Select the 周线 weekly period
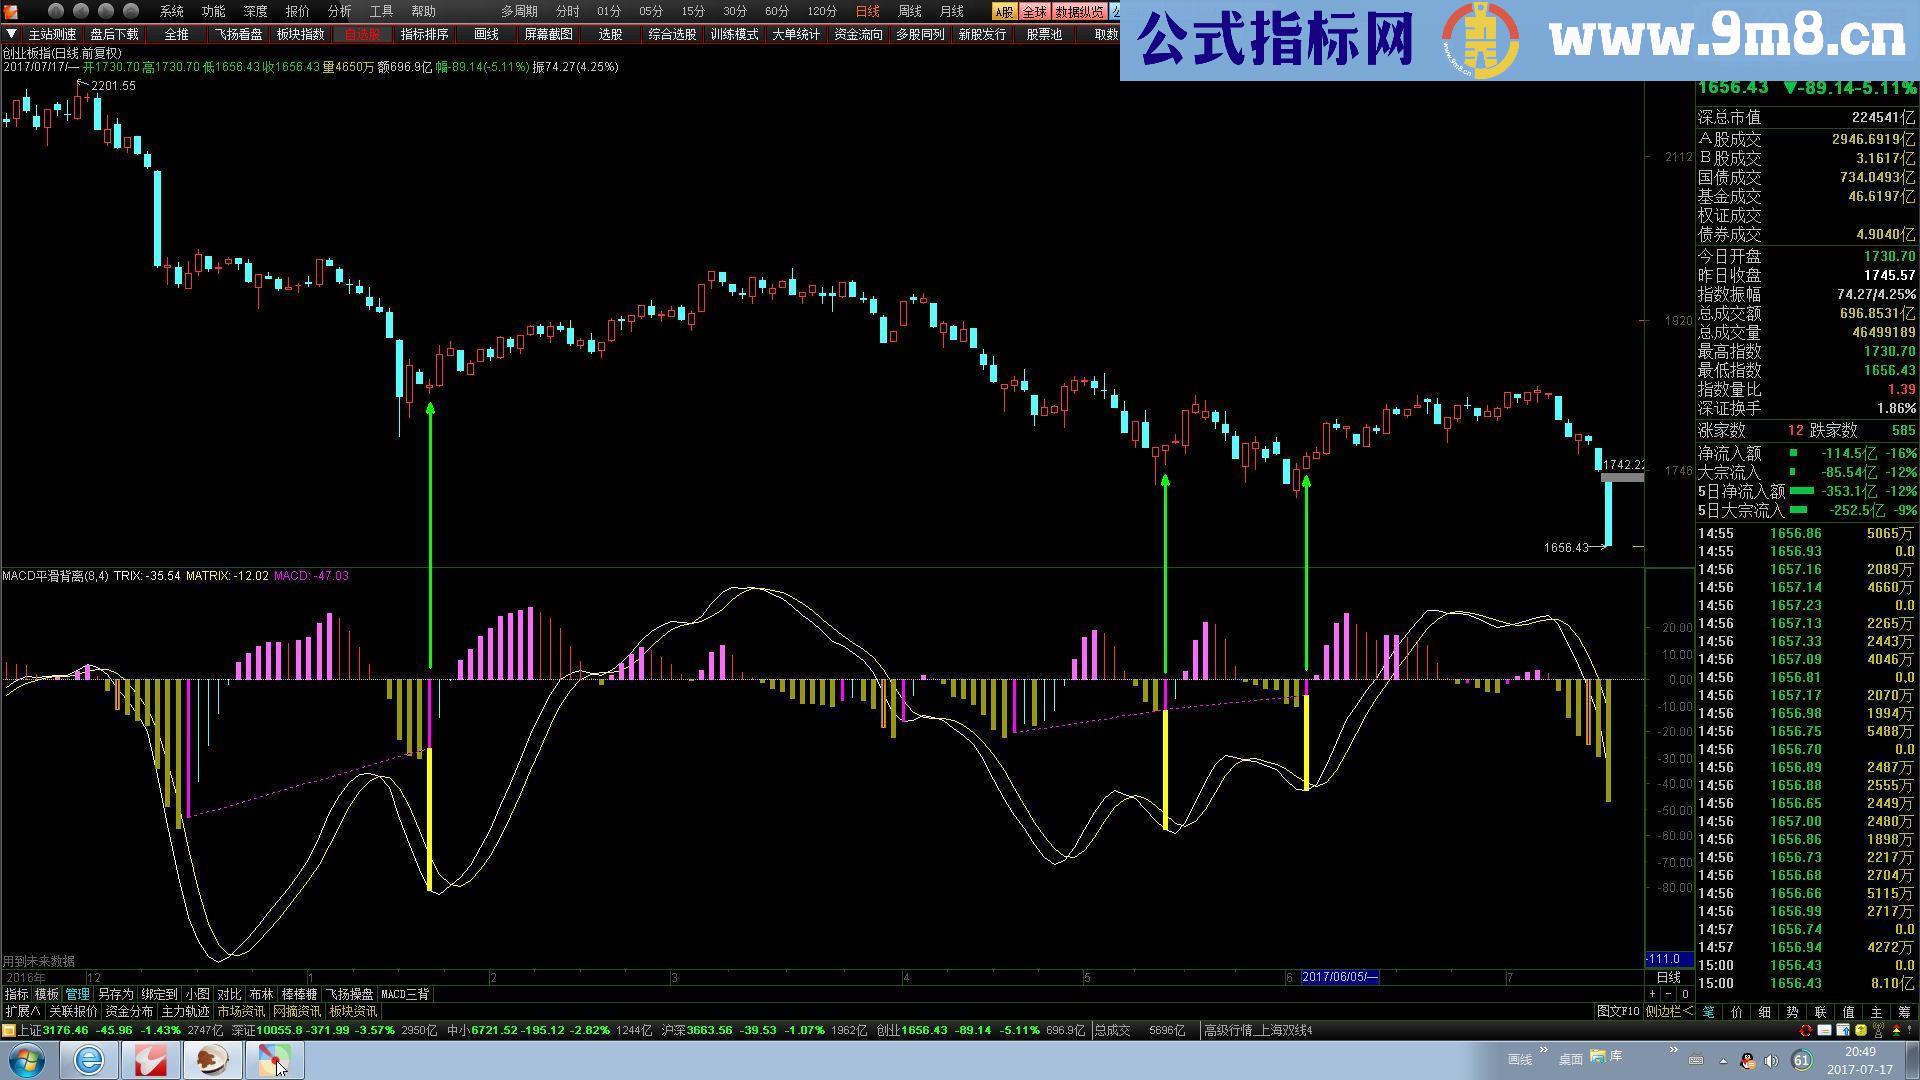Image resolution: width=1920 pixels, height=1080 pixels. click(x=909, y=11)
